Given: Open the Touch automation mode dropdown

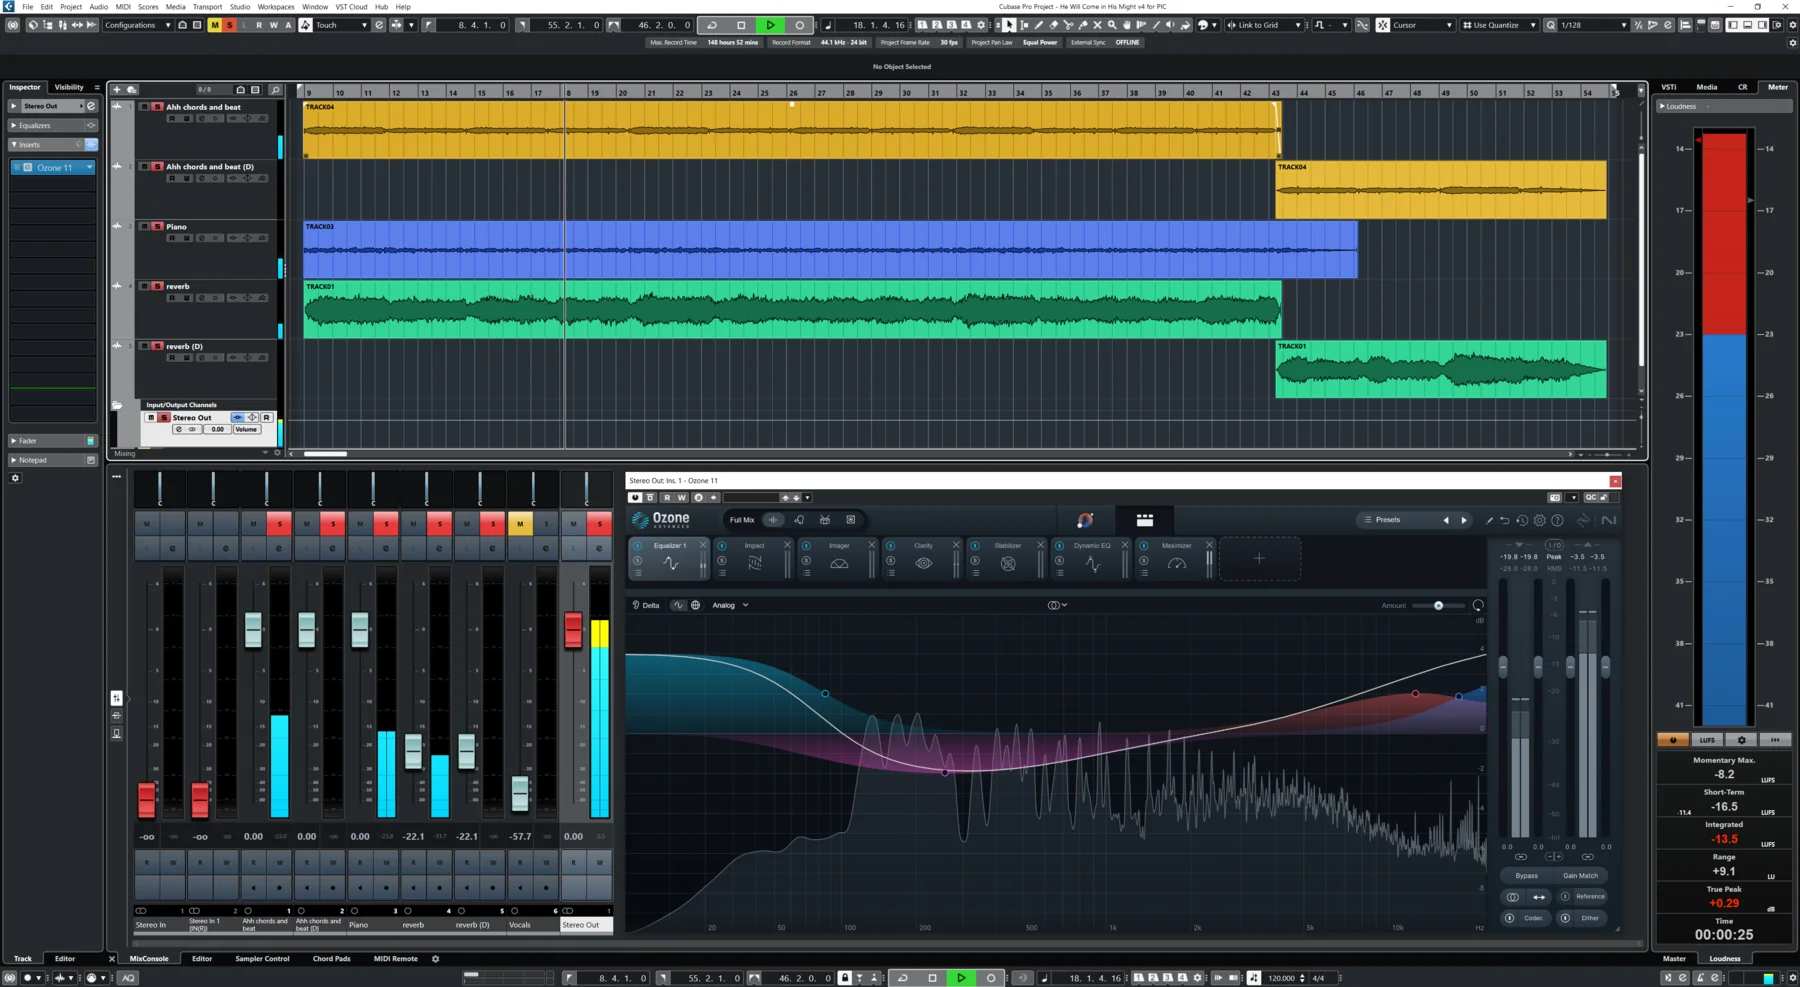Looking at the screenshot, I should [x=341, y=25].
